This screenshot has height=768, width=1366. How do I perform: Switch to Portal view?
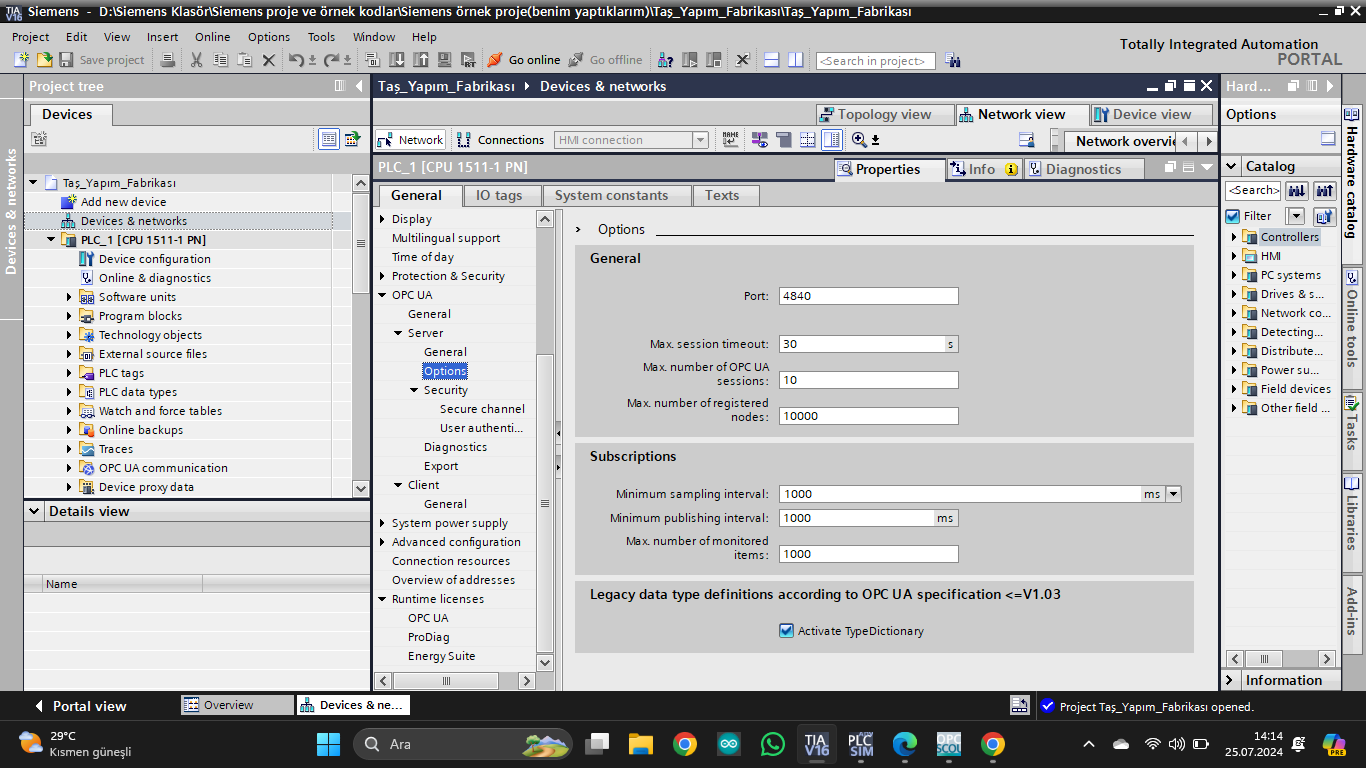click(80, 706)
